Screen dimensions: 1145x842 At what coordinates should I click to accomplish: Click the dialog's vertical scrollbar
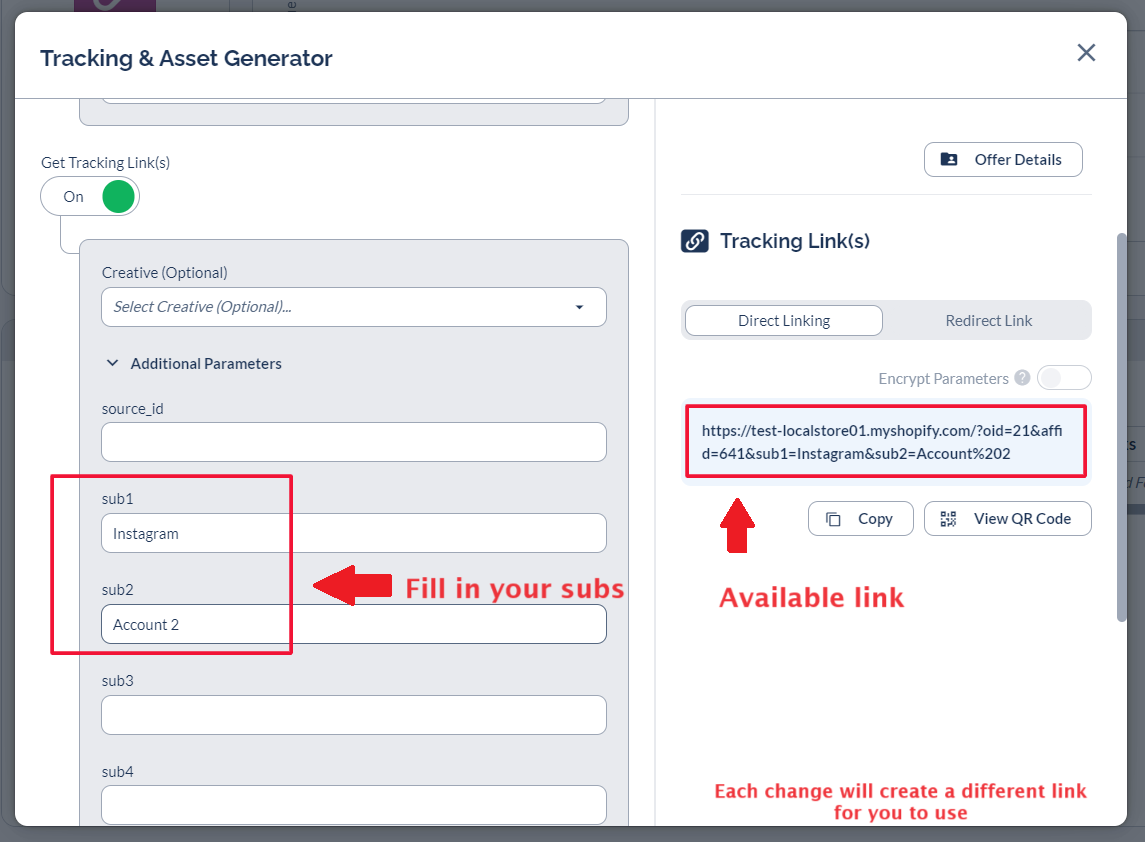(x=1122, y=430)
